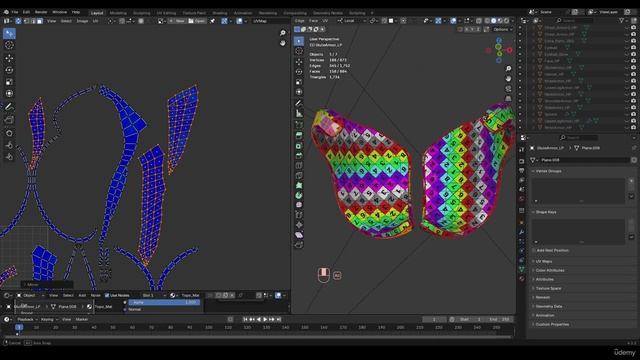The width and height of the screenshot is (640, 360).
Task: Select the 3D viewport Move tool
Action: (x=299, y=62)
